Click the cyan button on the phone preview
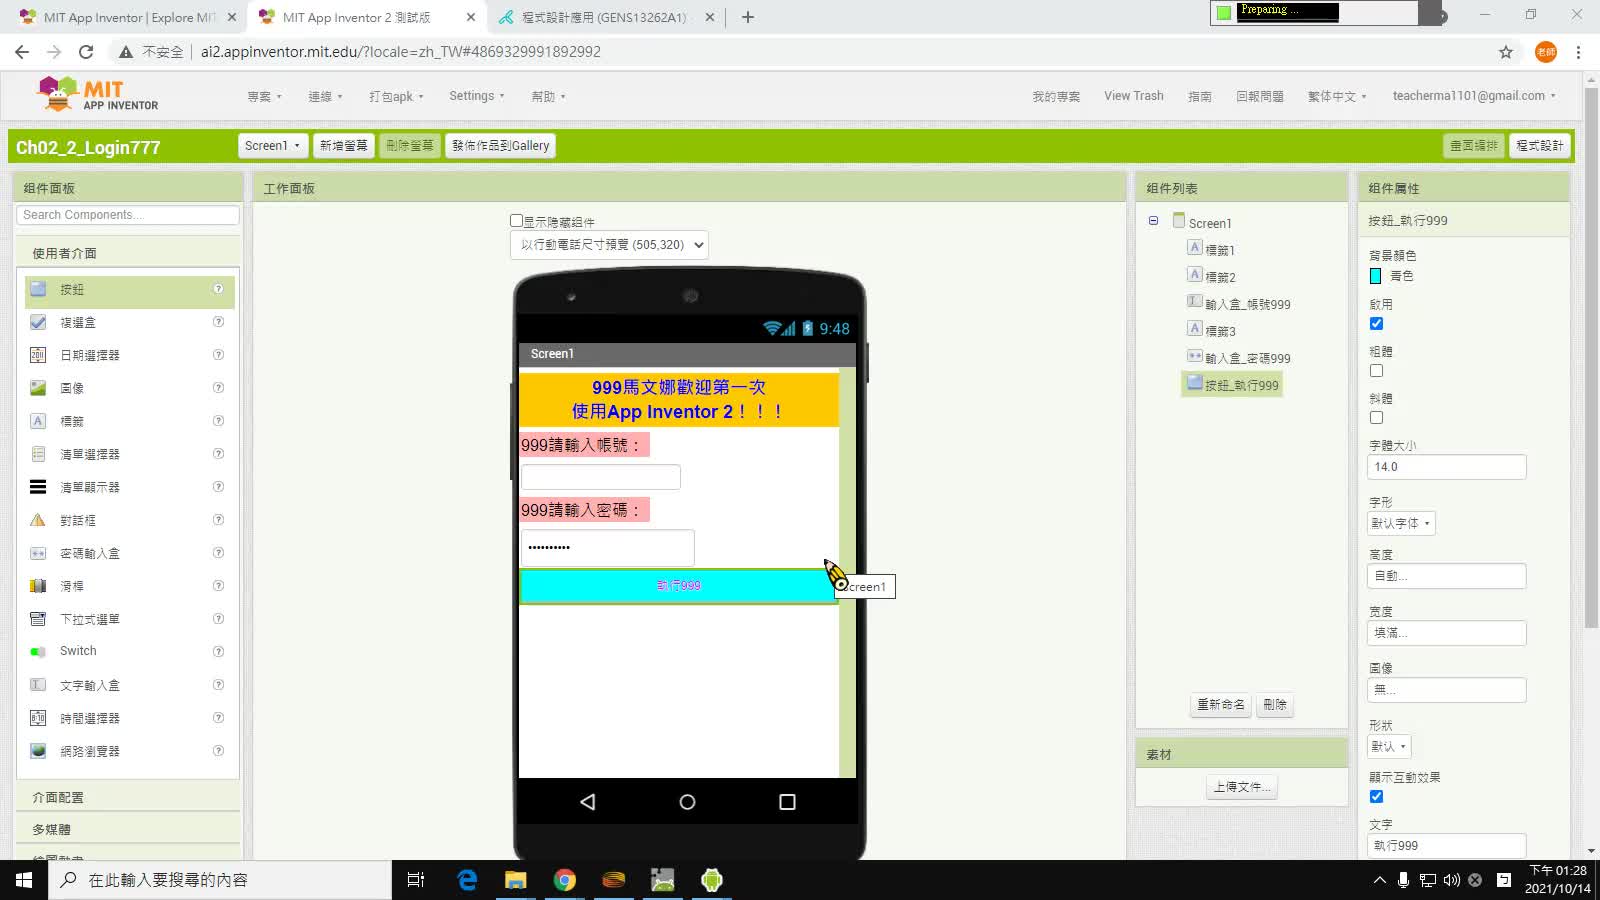Image resolution: width=1600 pixels, height=900 pixels. [678, 586]
